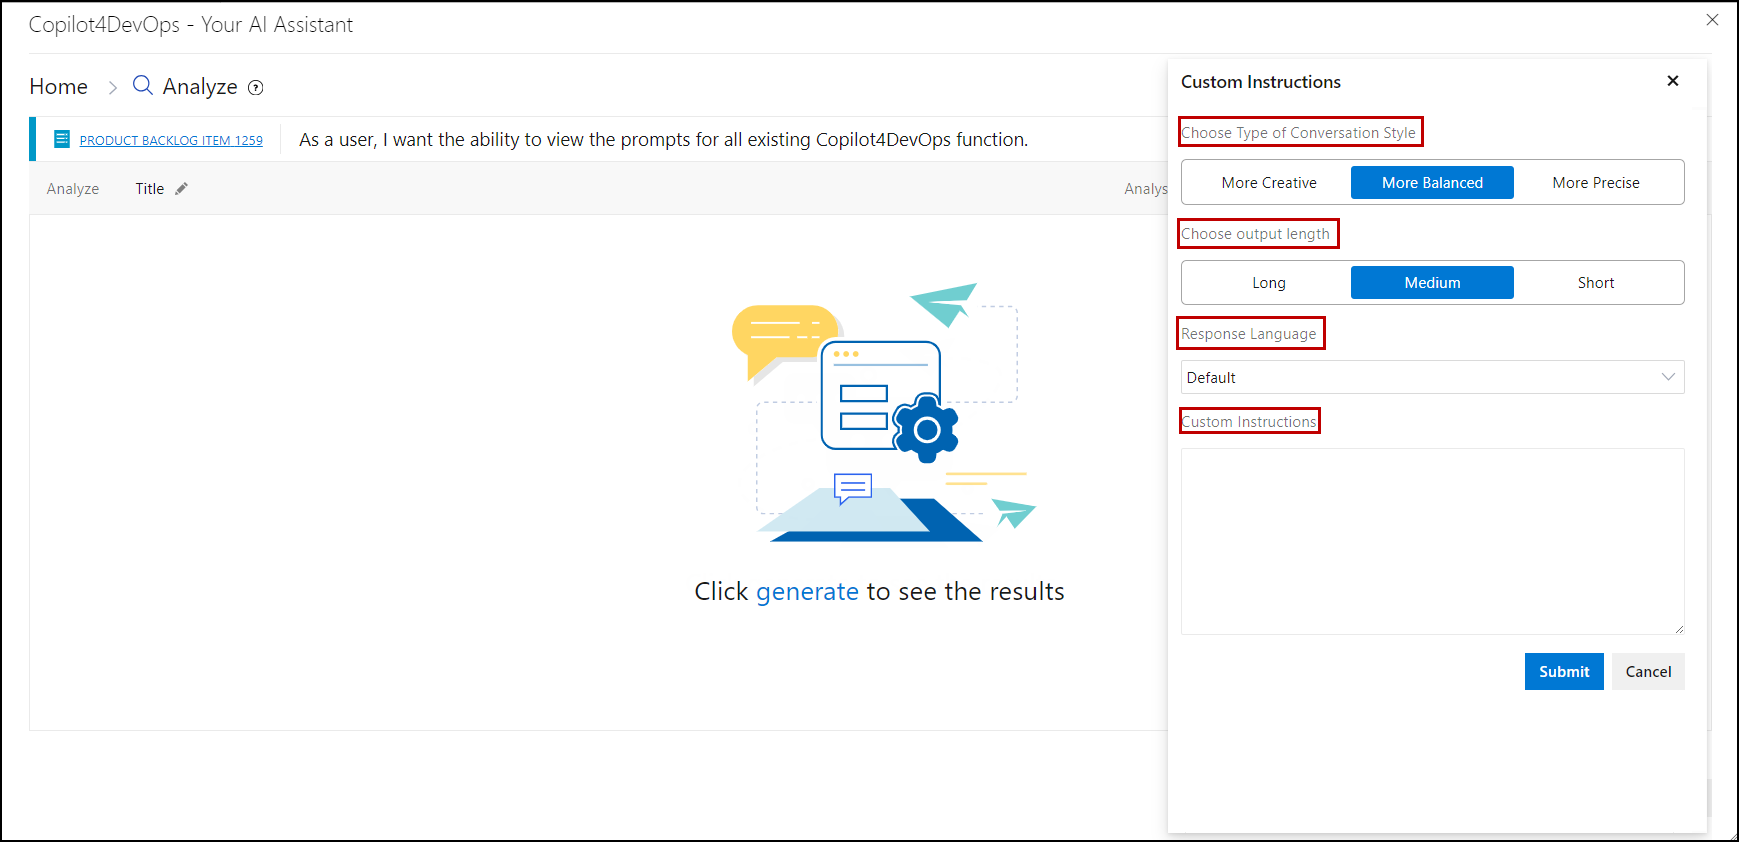Select the More Creative conversation style
This screenshot has width=1739, height=842.
pyautogui.click(x=1269, y=183)
